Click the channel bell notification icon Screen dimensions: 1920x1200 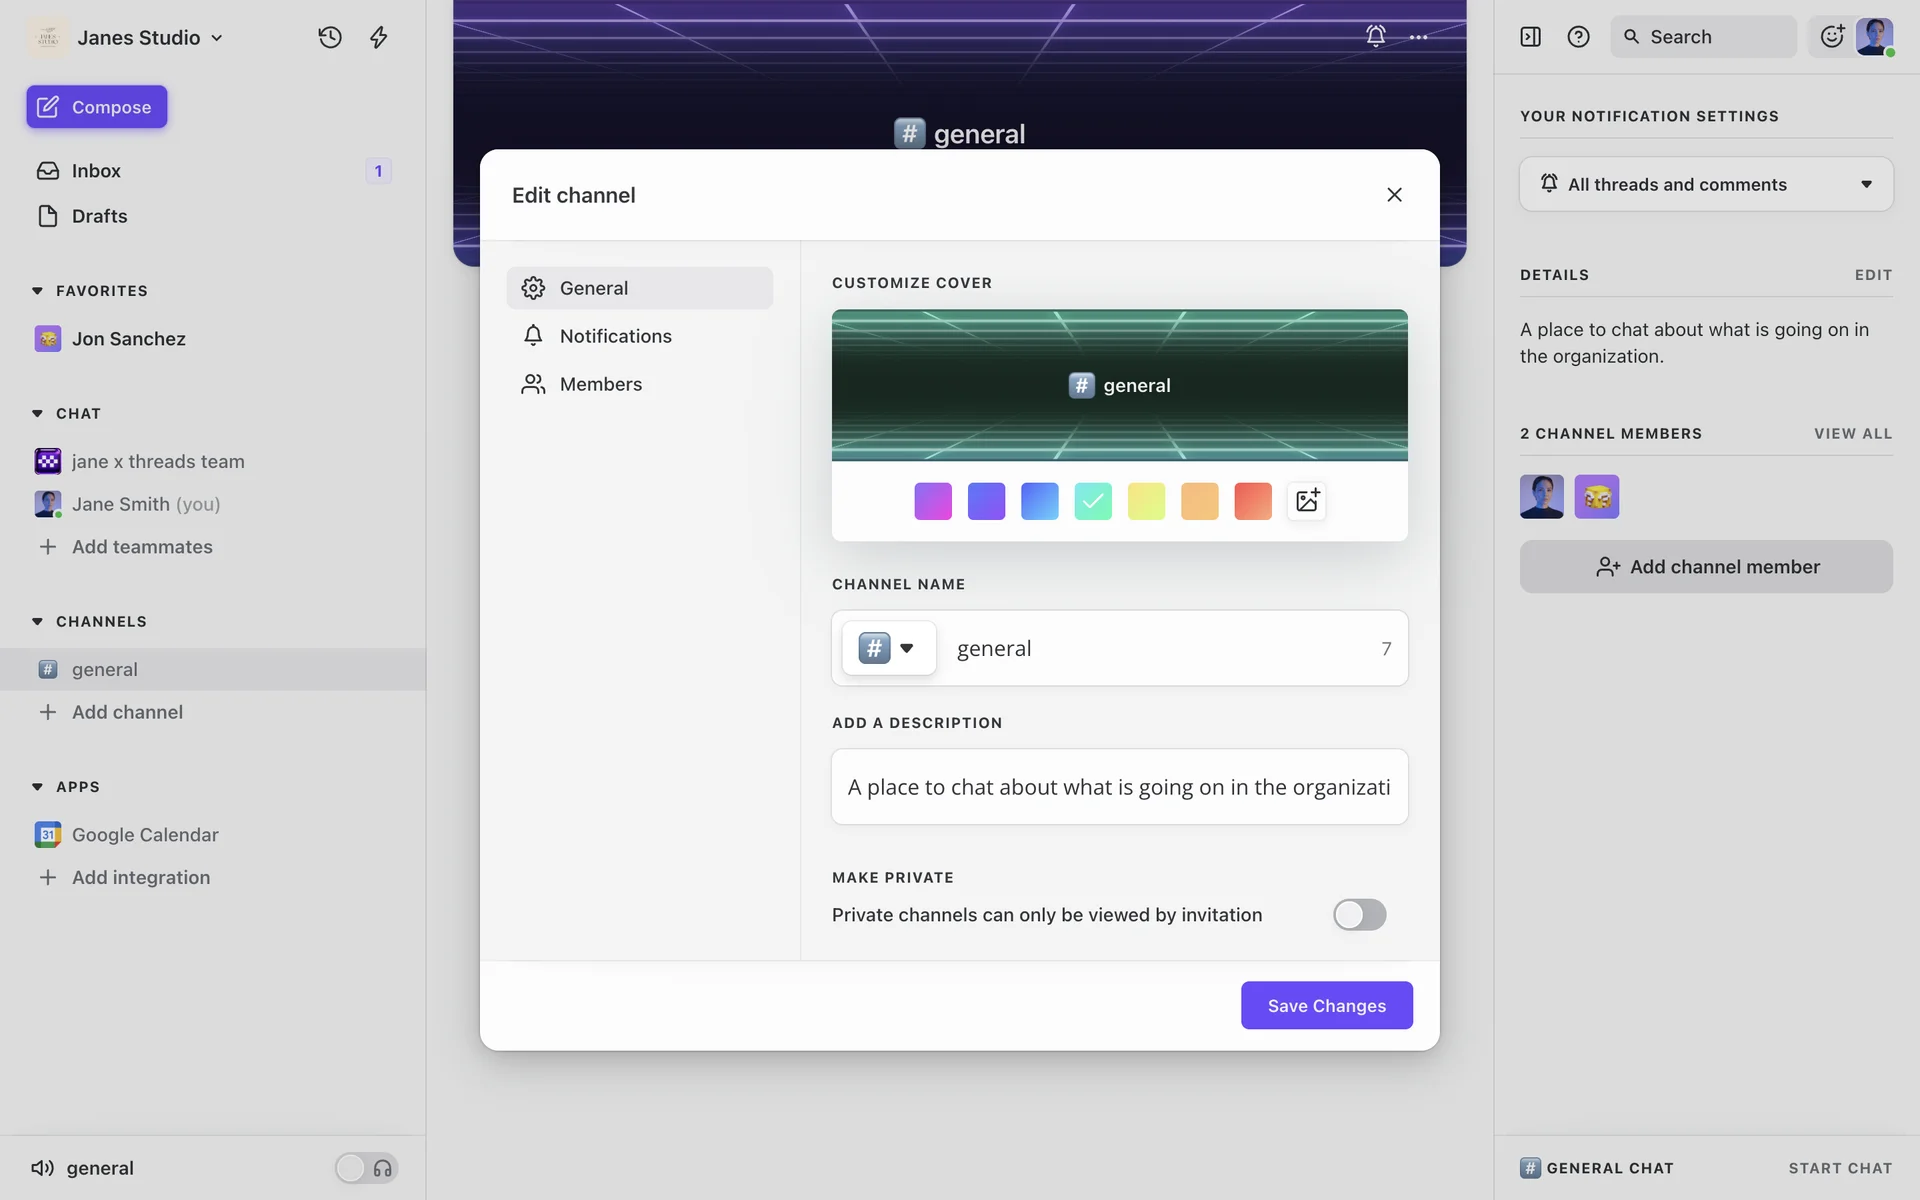[1376, 36]
